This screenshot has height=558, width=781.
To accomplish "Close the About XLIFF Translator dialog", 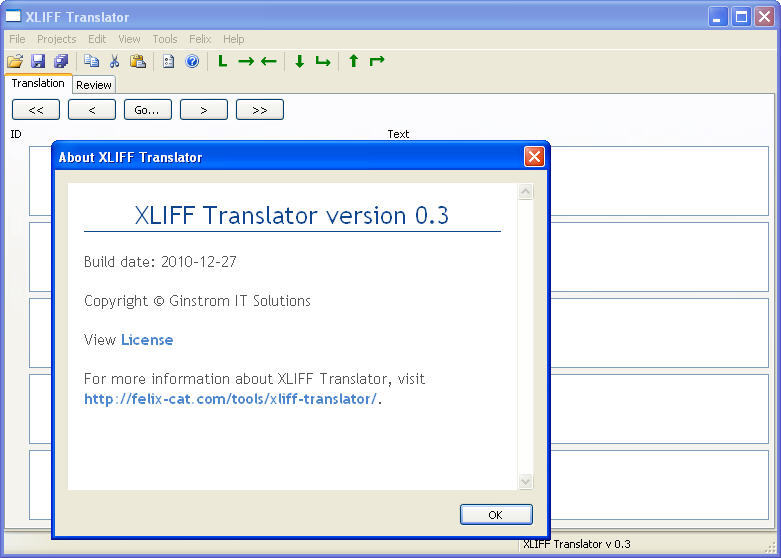I will [534, 157].
